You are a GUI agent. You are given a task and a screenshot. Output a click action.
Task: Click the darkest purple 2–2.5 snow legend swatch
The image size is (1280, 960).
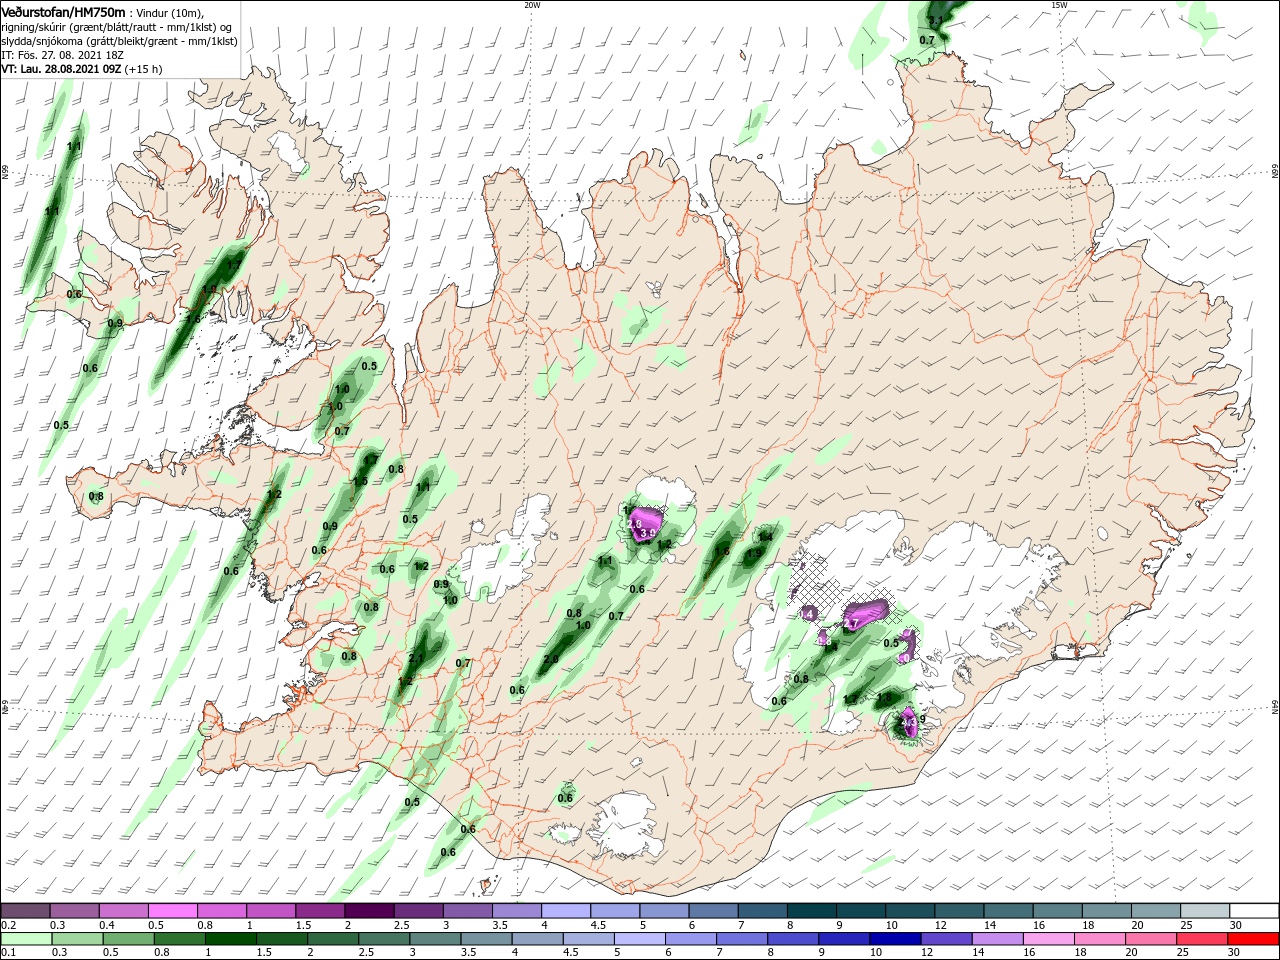368,911
